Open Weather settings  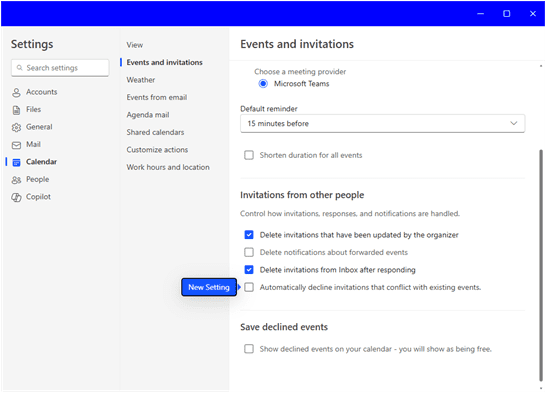coord(141,80)
